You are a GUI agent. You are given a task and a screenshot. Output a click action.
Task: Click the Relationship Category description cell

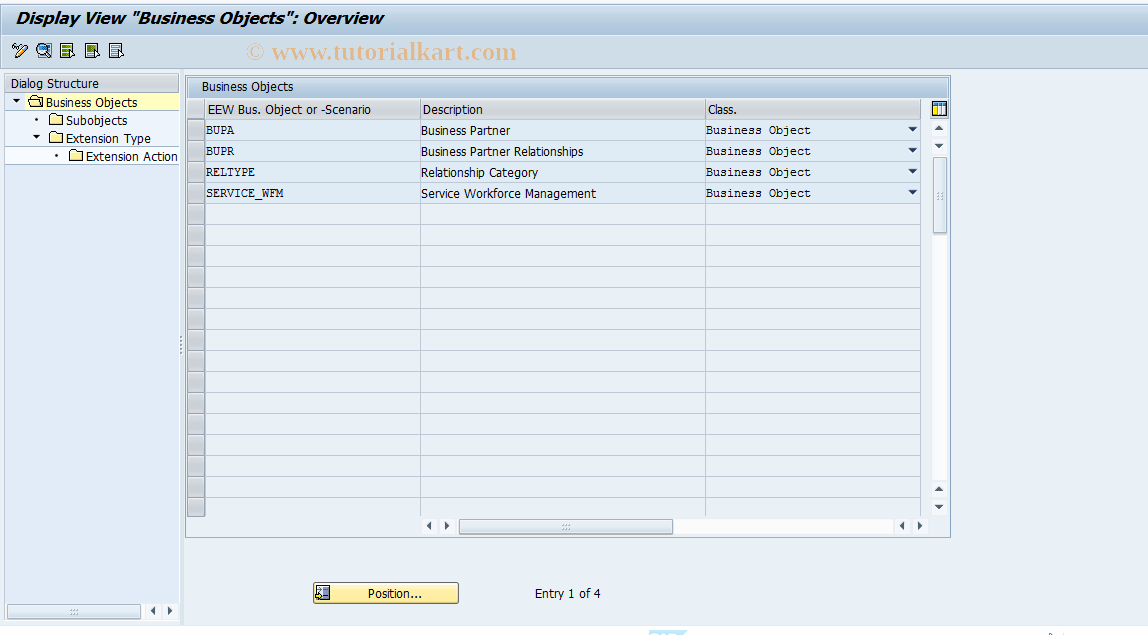(x=562, y=172)
